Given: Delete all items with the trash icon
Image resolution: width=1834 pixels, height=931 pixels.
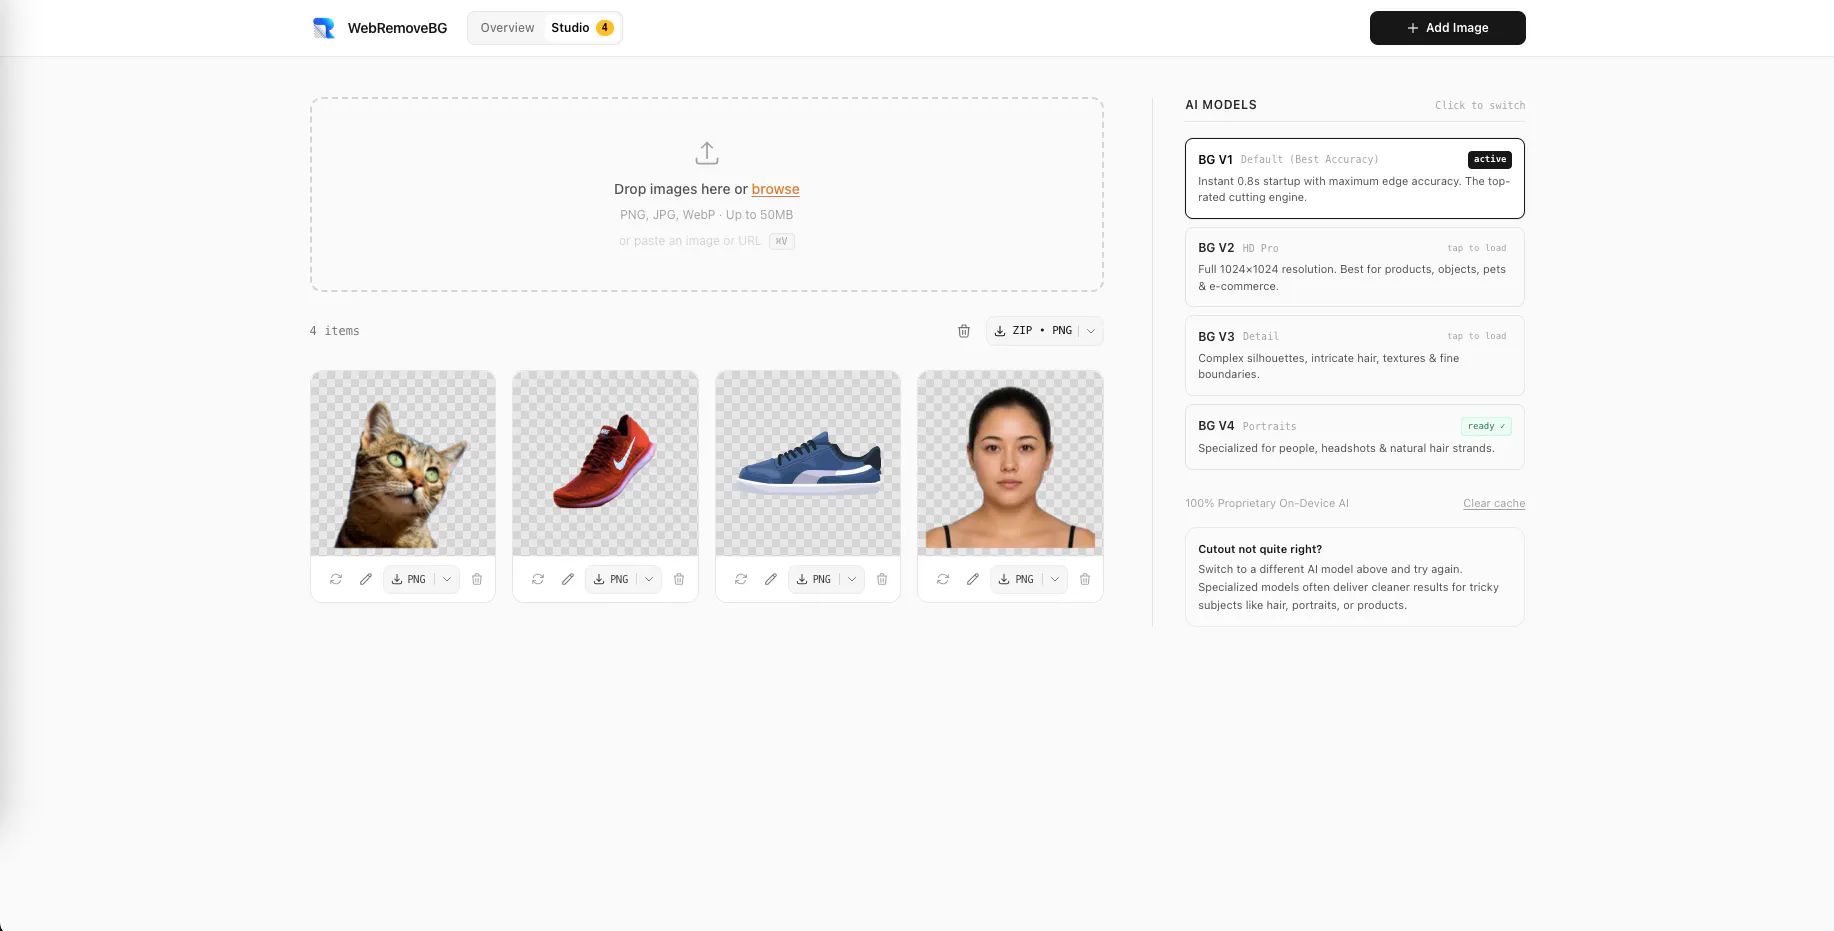Looking at the screenshot, I should pyautogui.click(x=964, y=331).
